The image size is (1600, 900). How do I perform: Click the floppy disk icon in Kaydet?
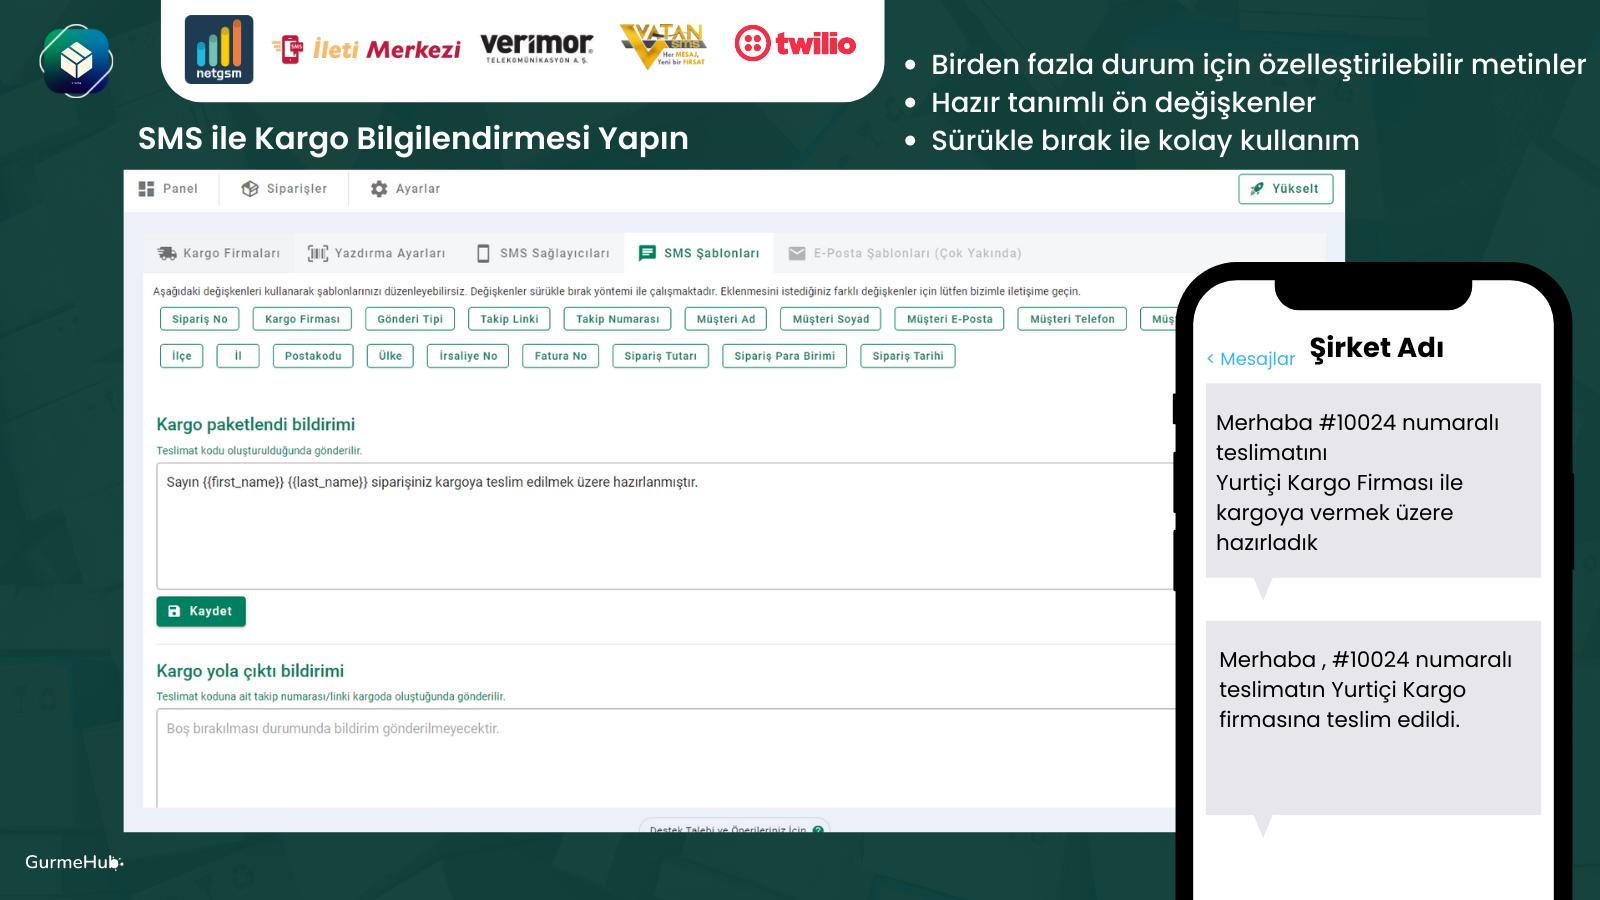[174, 611]
